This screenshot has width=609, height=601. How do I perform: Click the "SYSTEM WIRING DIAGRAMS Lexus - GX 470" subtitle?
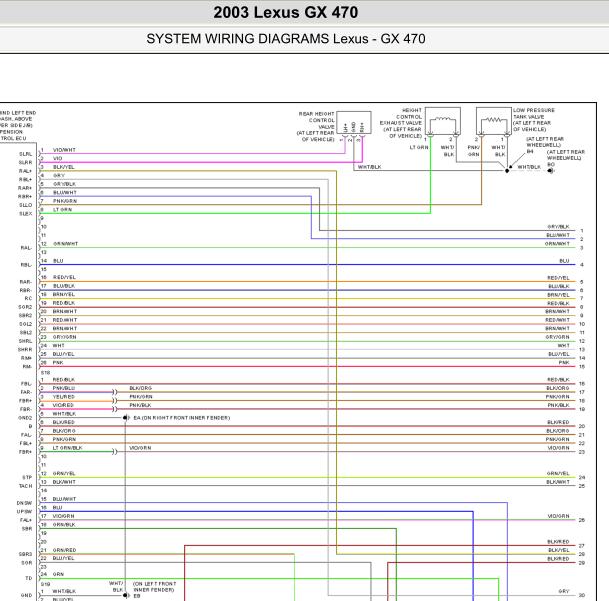click(x=285, y=39)
